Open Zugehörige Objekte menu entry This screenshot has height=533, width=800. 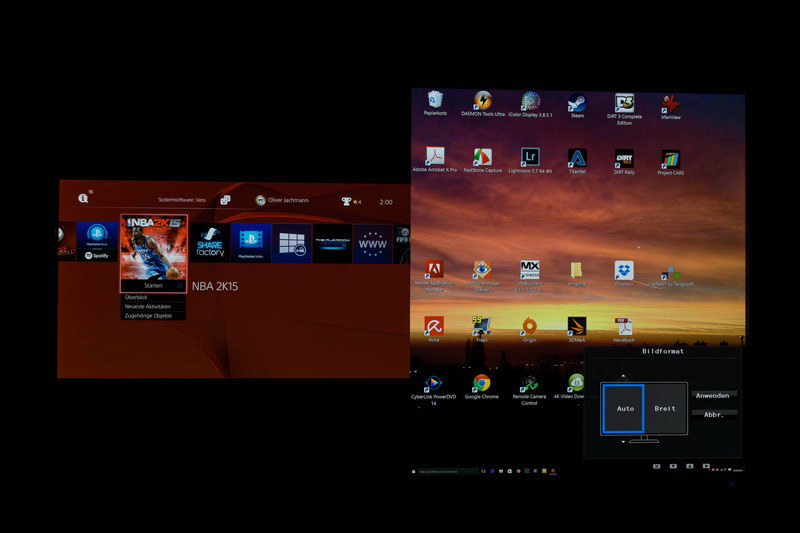pos(153,316)
